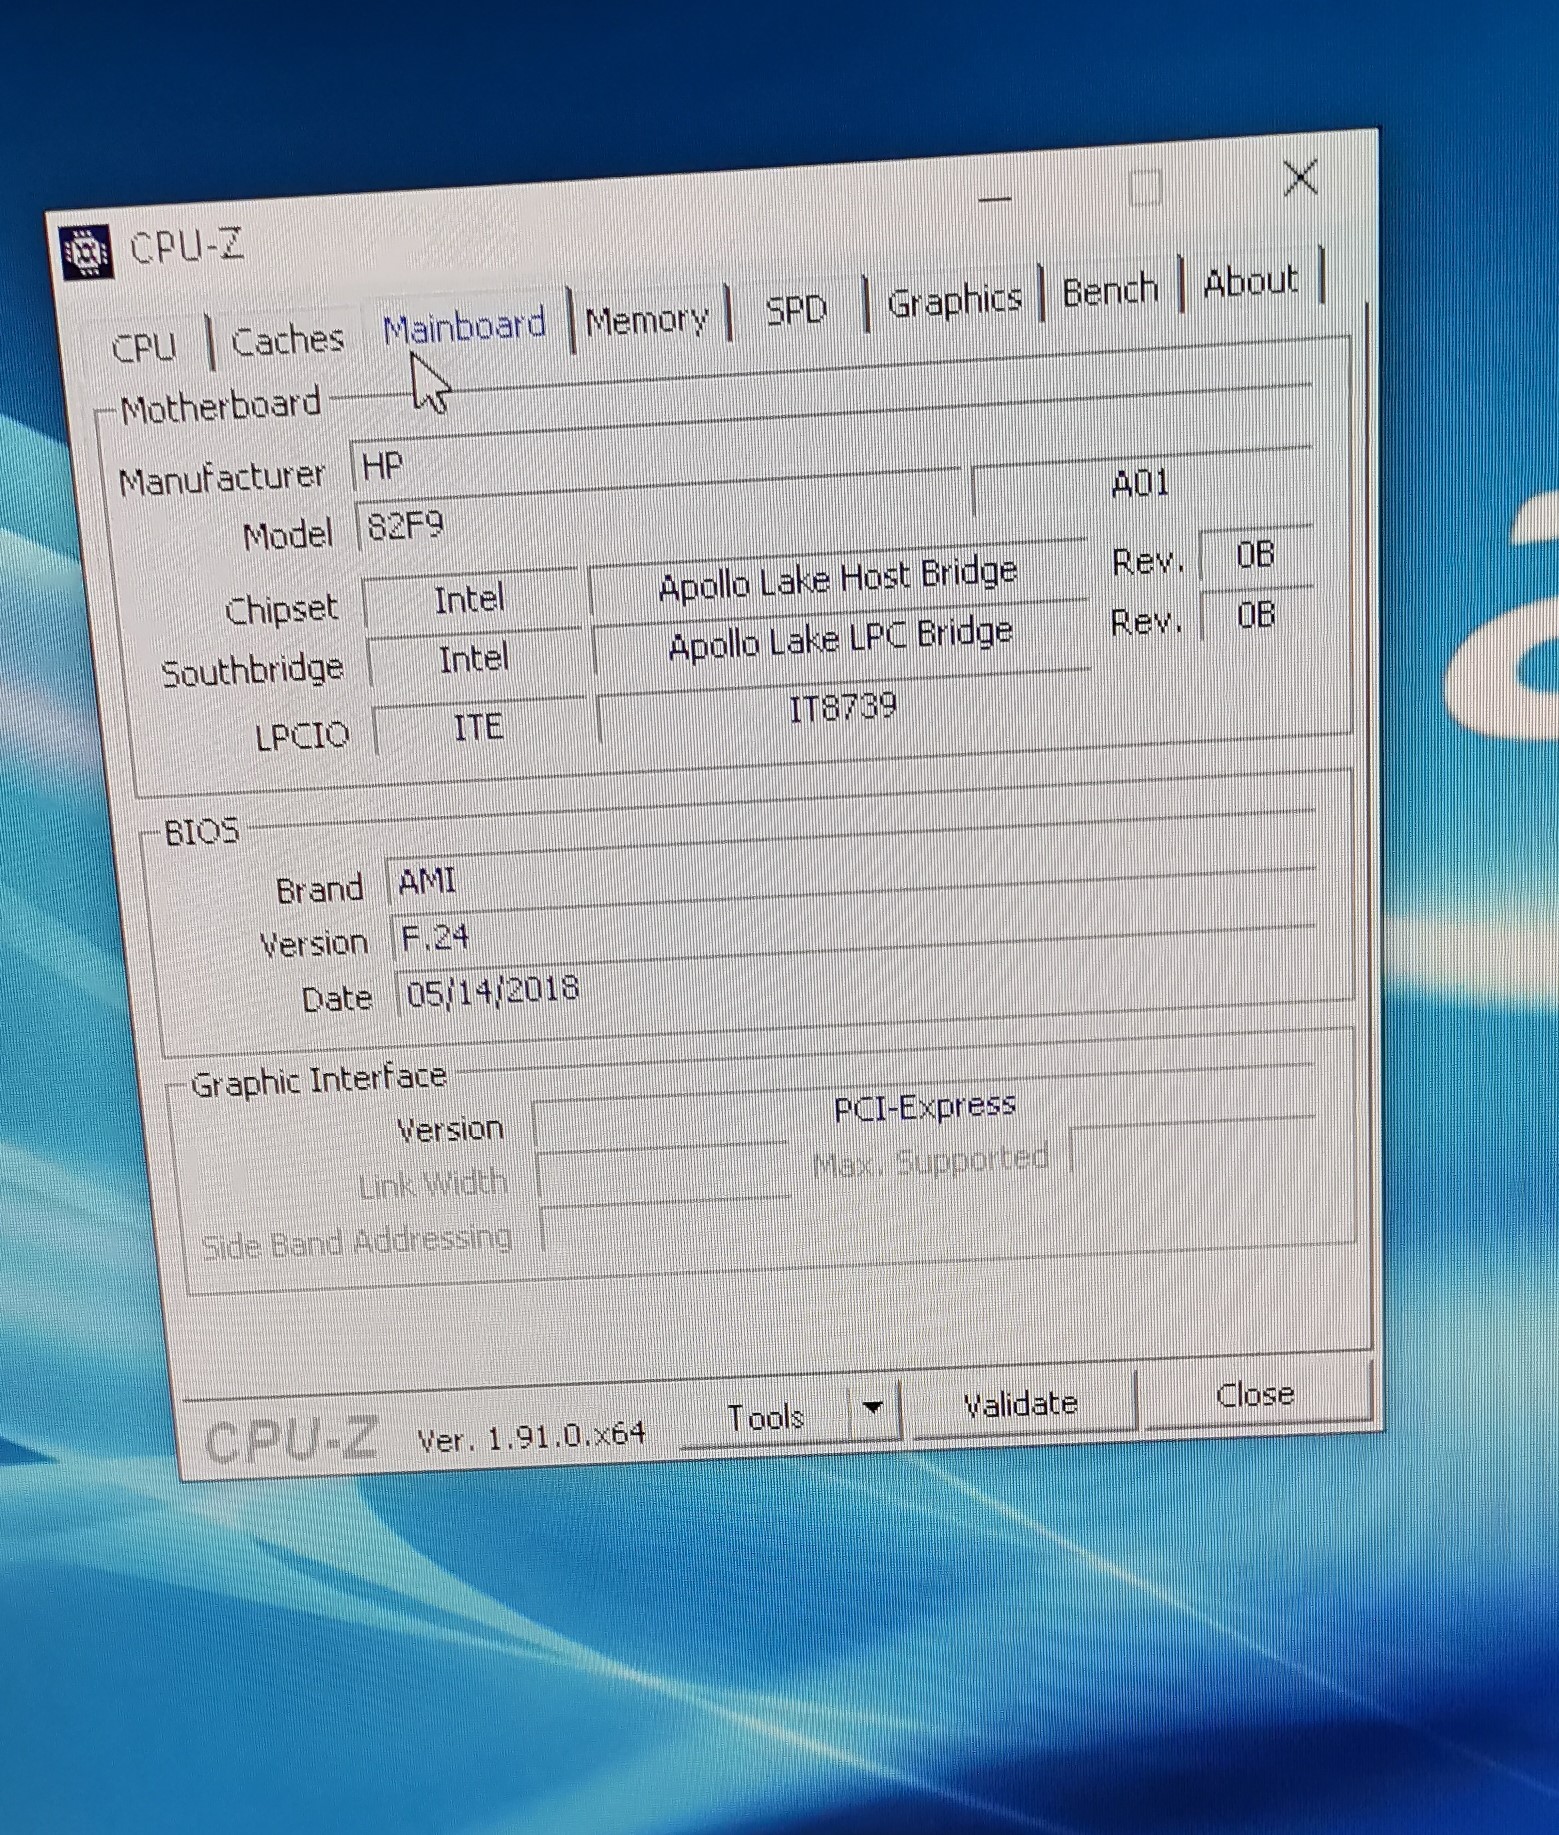Open the Graphics tab
This screenshot has width=1559, height=1835.
coord(954,300)
